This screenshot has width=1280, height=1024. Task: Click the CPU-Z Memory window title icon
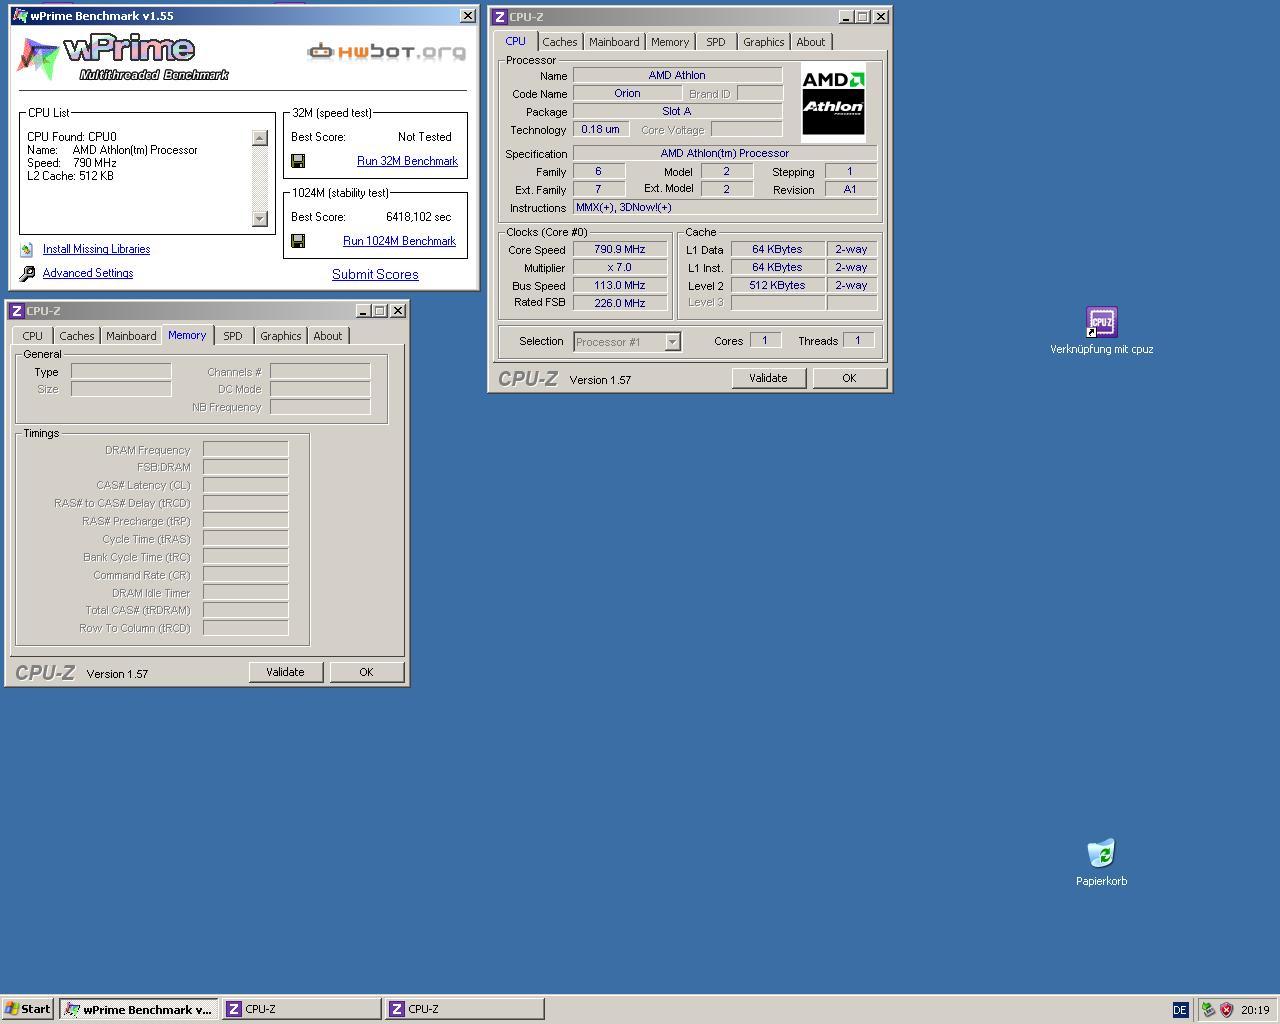[16, 311]
